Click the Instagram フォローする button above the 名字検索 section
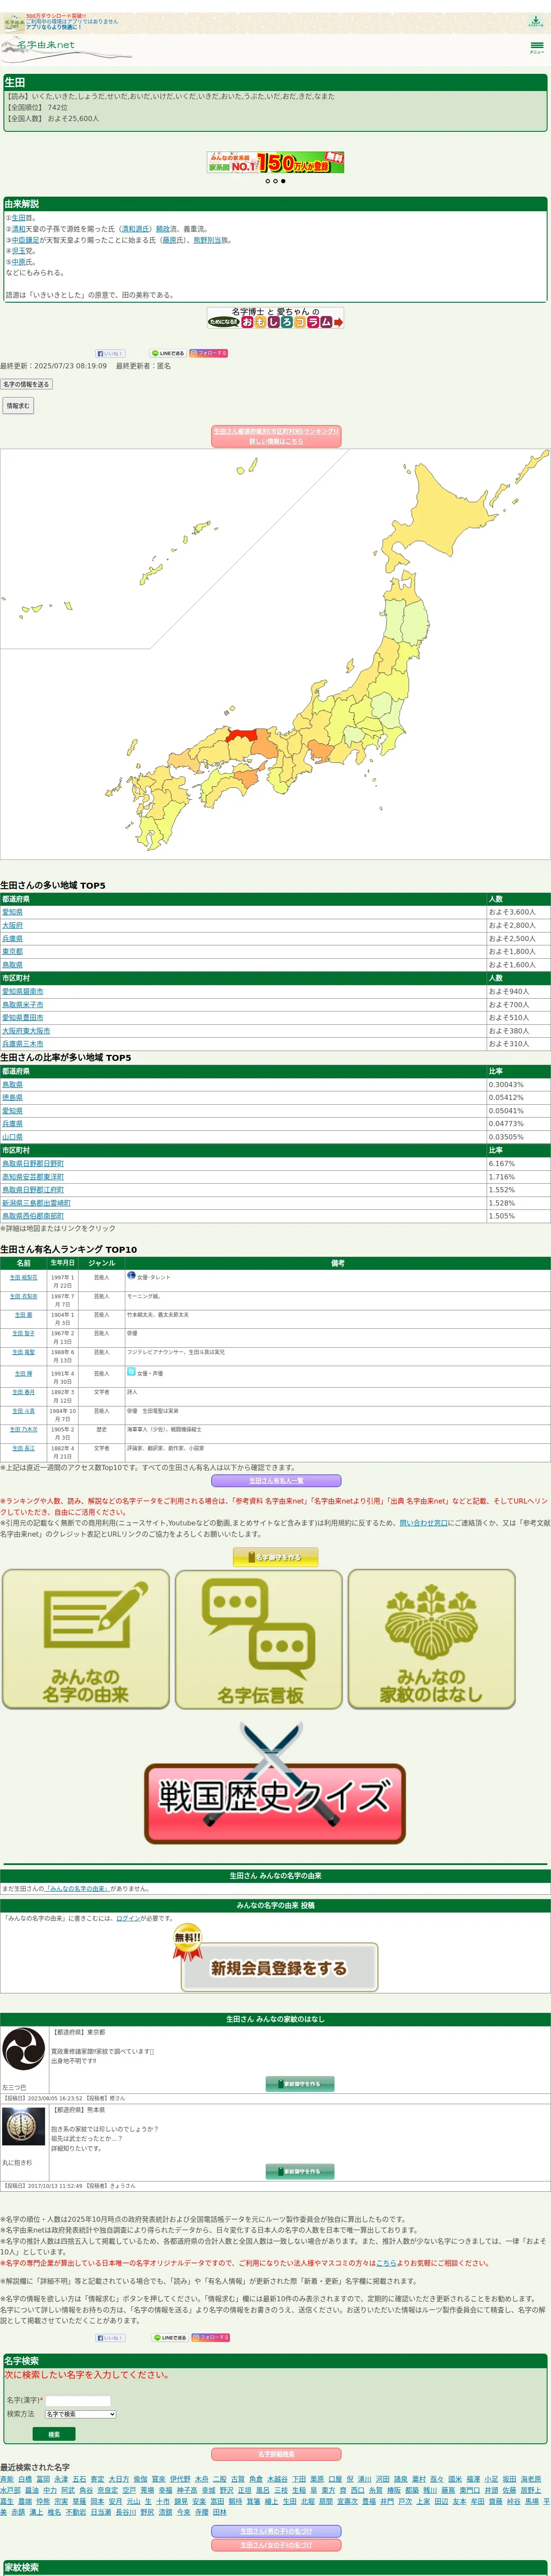Viewport: 551px width, 2576px height. [211, 2338]
